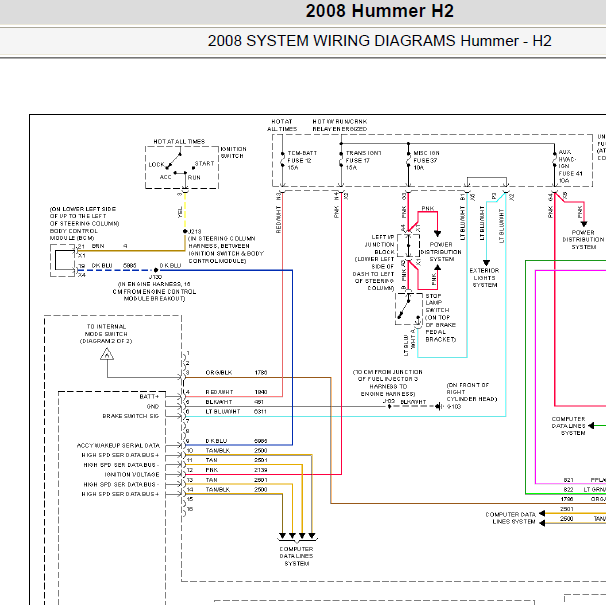Screen dimensions: 606x605
Task: Click the 'GND' terminal label
Action: 153,407
